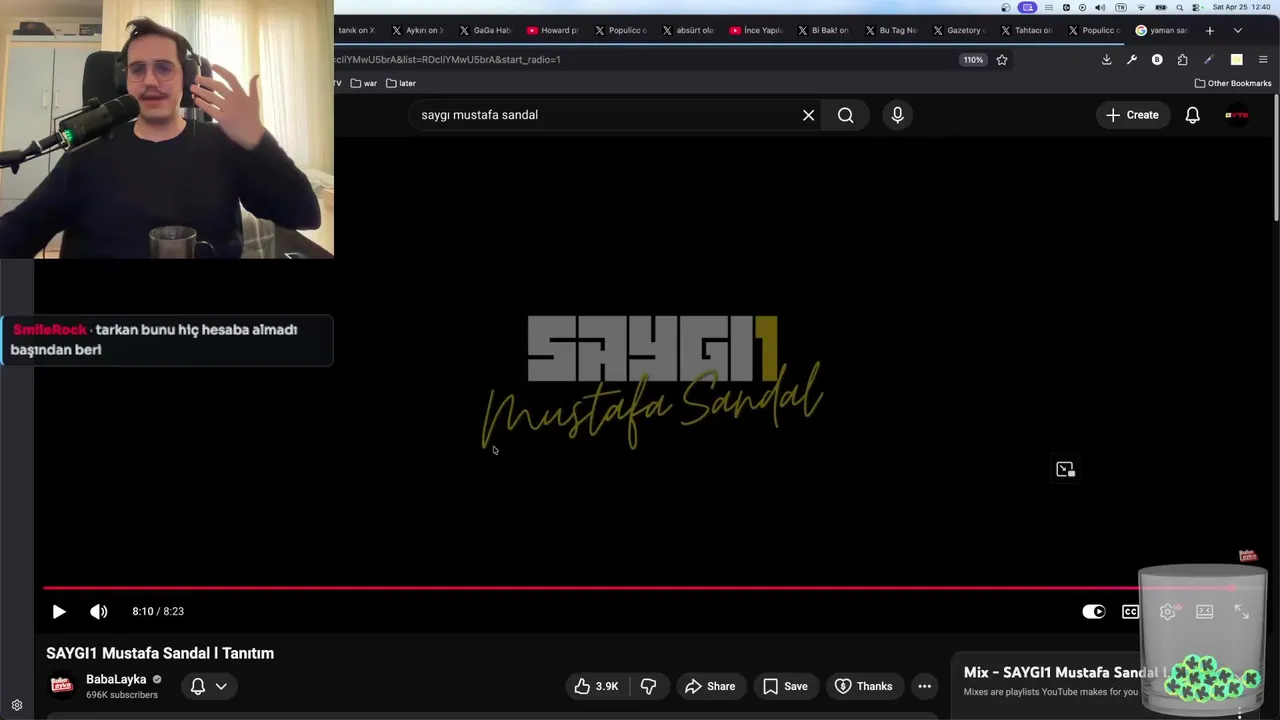Expand the subscription options chevron
The image size is (1280, 720).
221,686
